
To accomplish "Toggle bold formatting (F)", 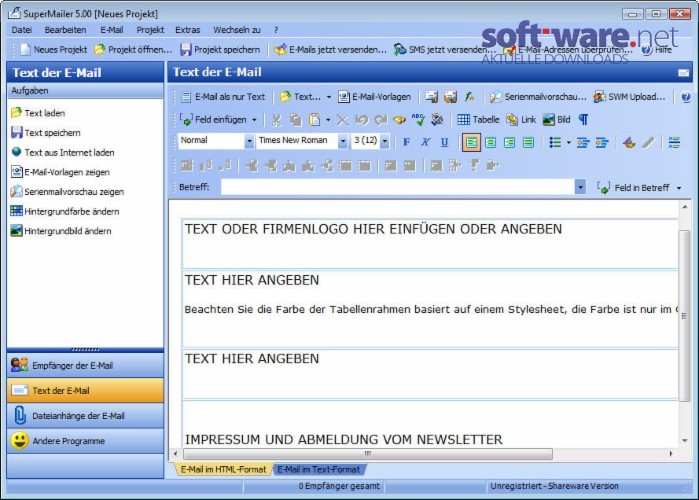I will tap(406, 143).
